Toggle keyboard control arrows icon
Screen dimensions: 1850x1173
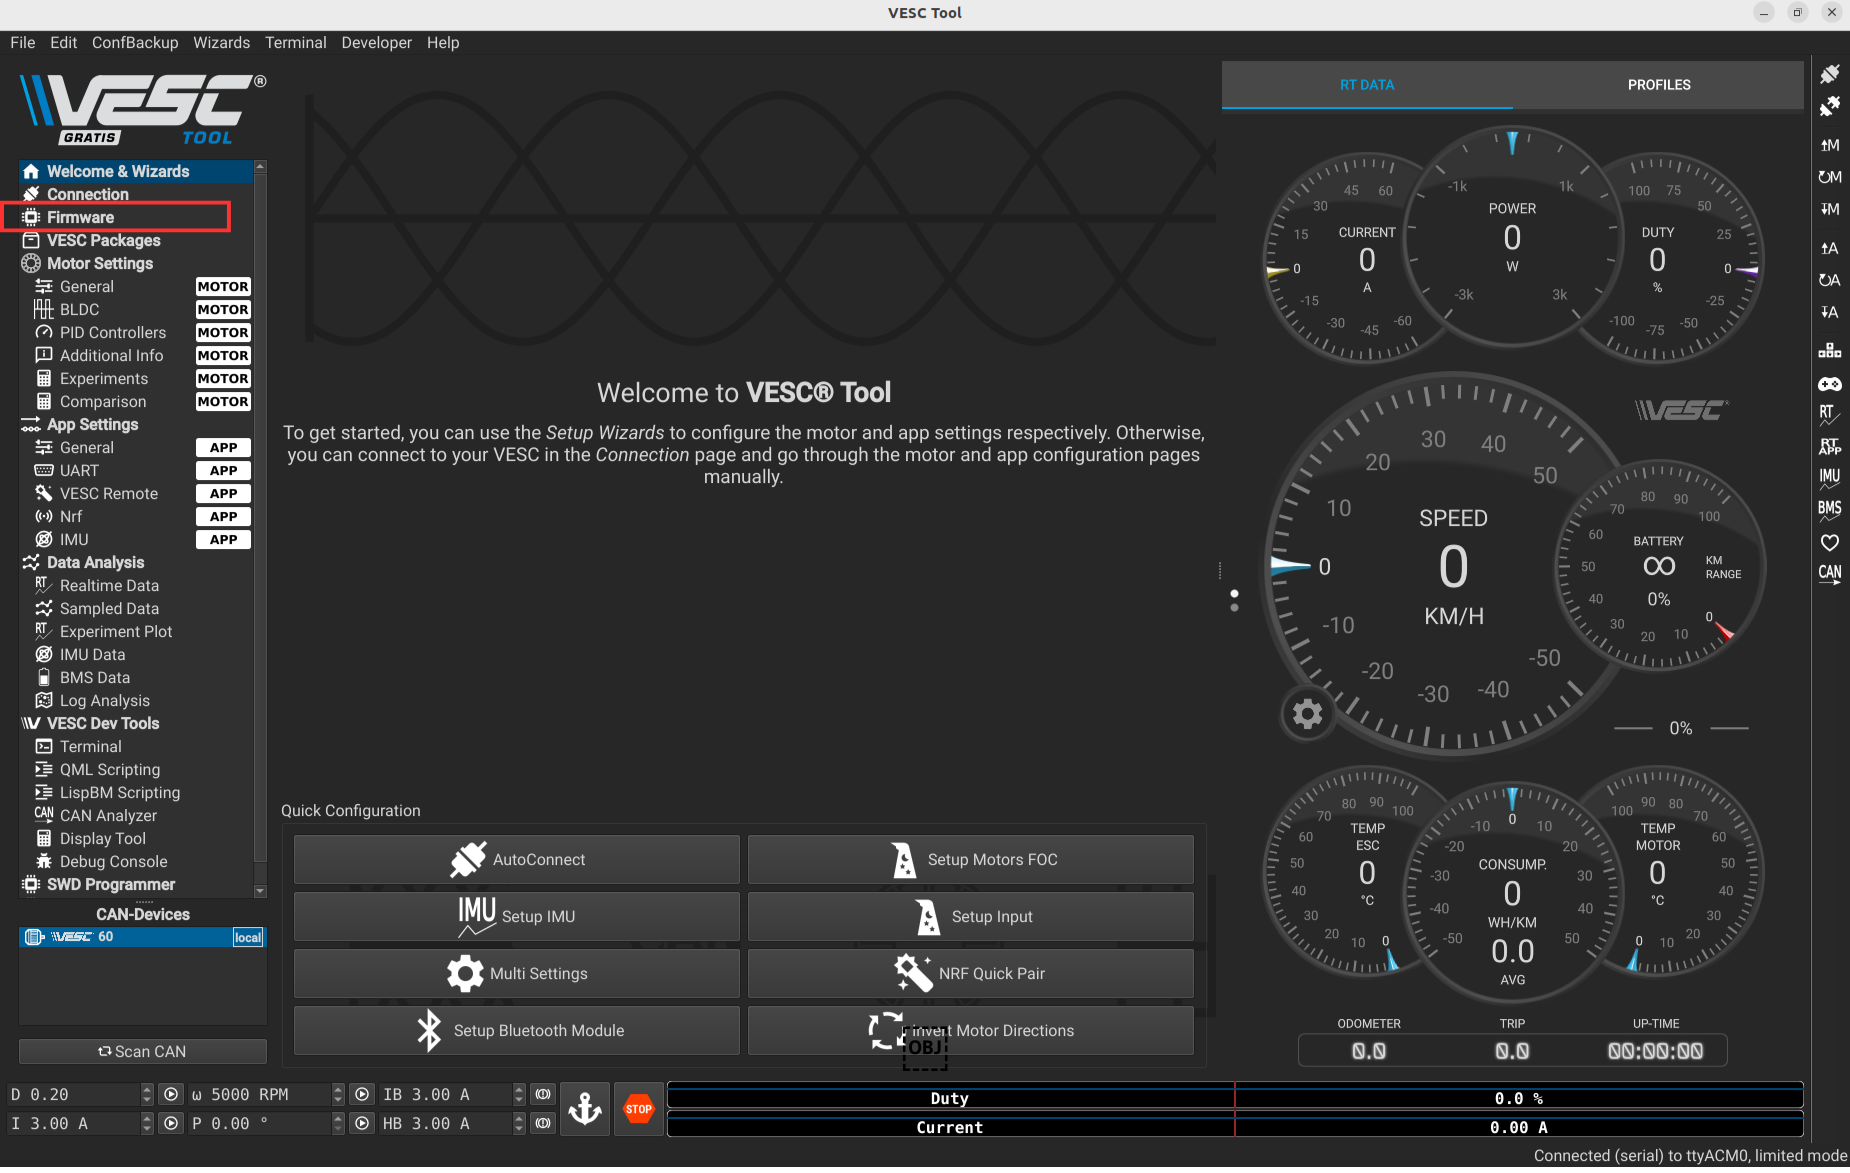point(1829,351)
